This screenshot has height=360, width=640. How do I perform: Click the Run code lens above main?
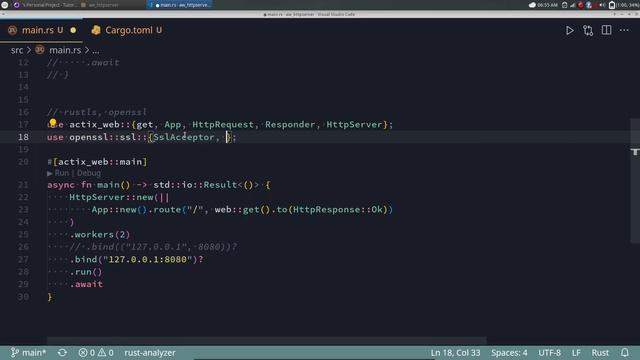(61, 173)
